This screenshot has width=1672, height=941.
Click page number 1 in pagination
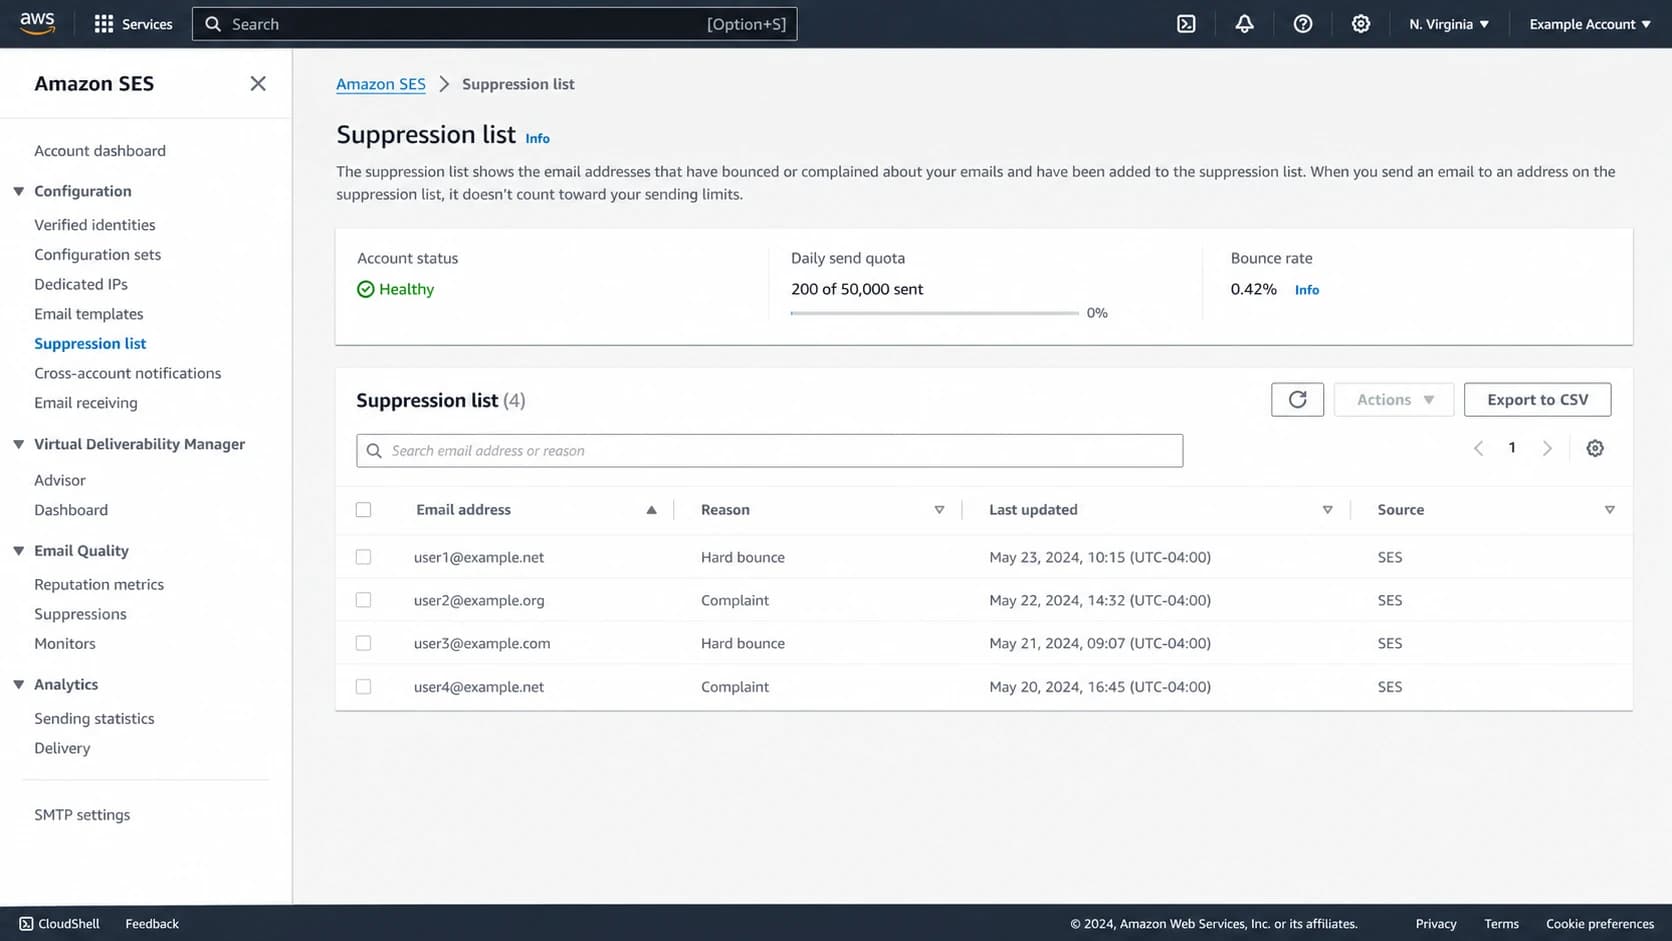(1512, 448)
